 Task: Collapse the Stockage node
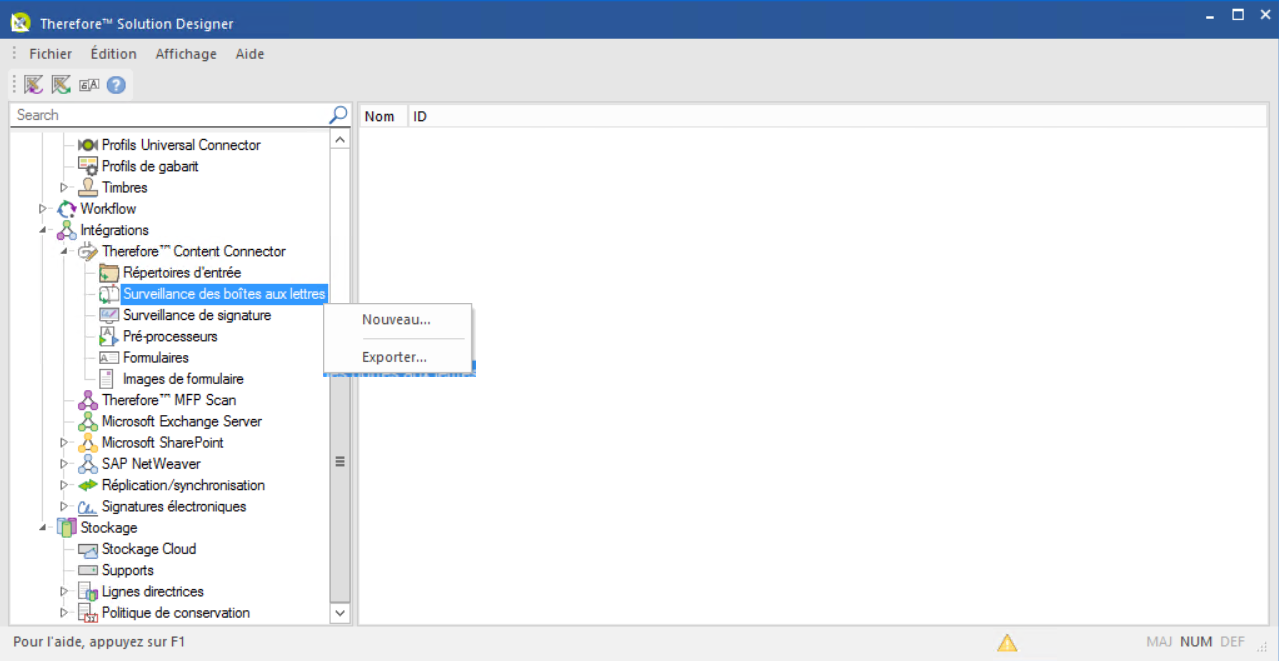(43, 527)
